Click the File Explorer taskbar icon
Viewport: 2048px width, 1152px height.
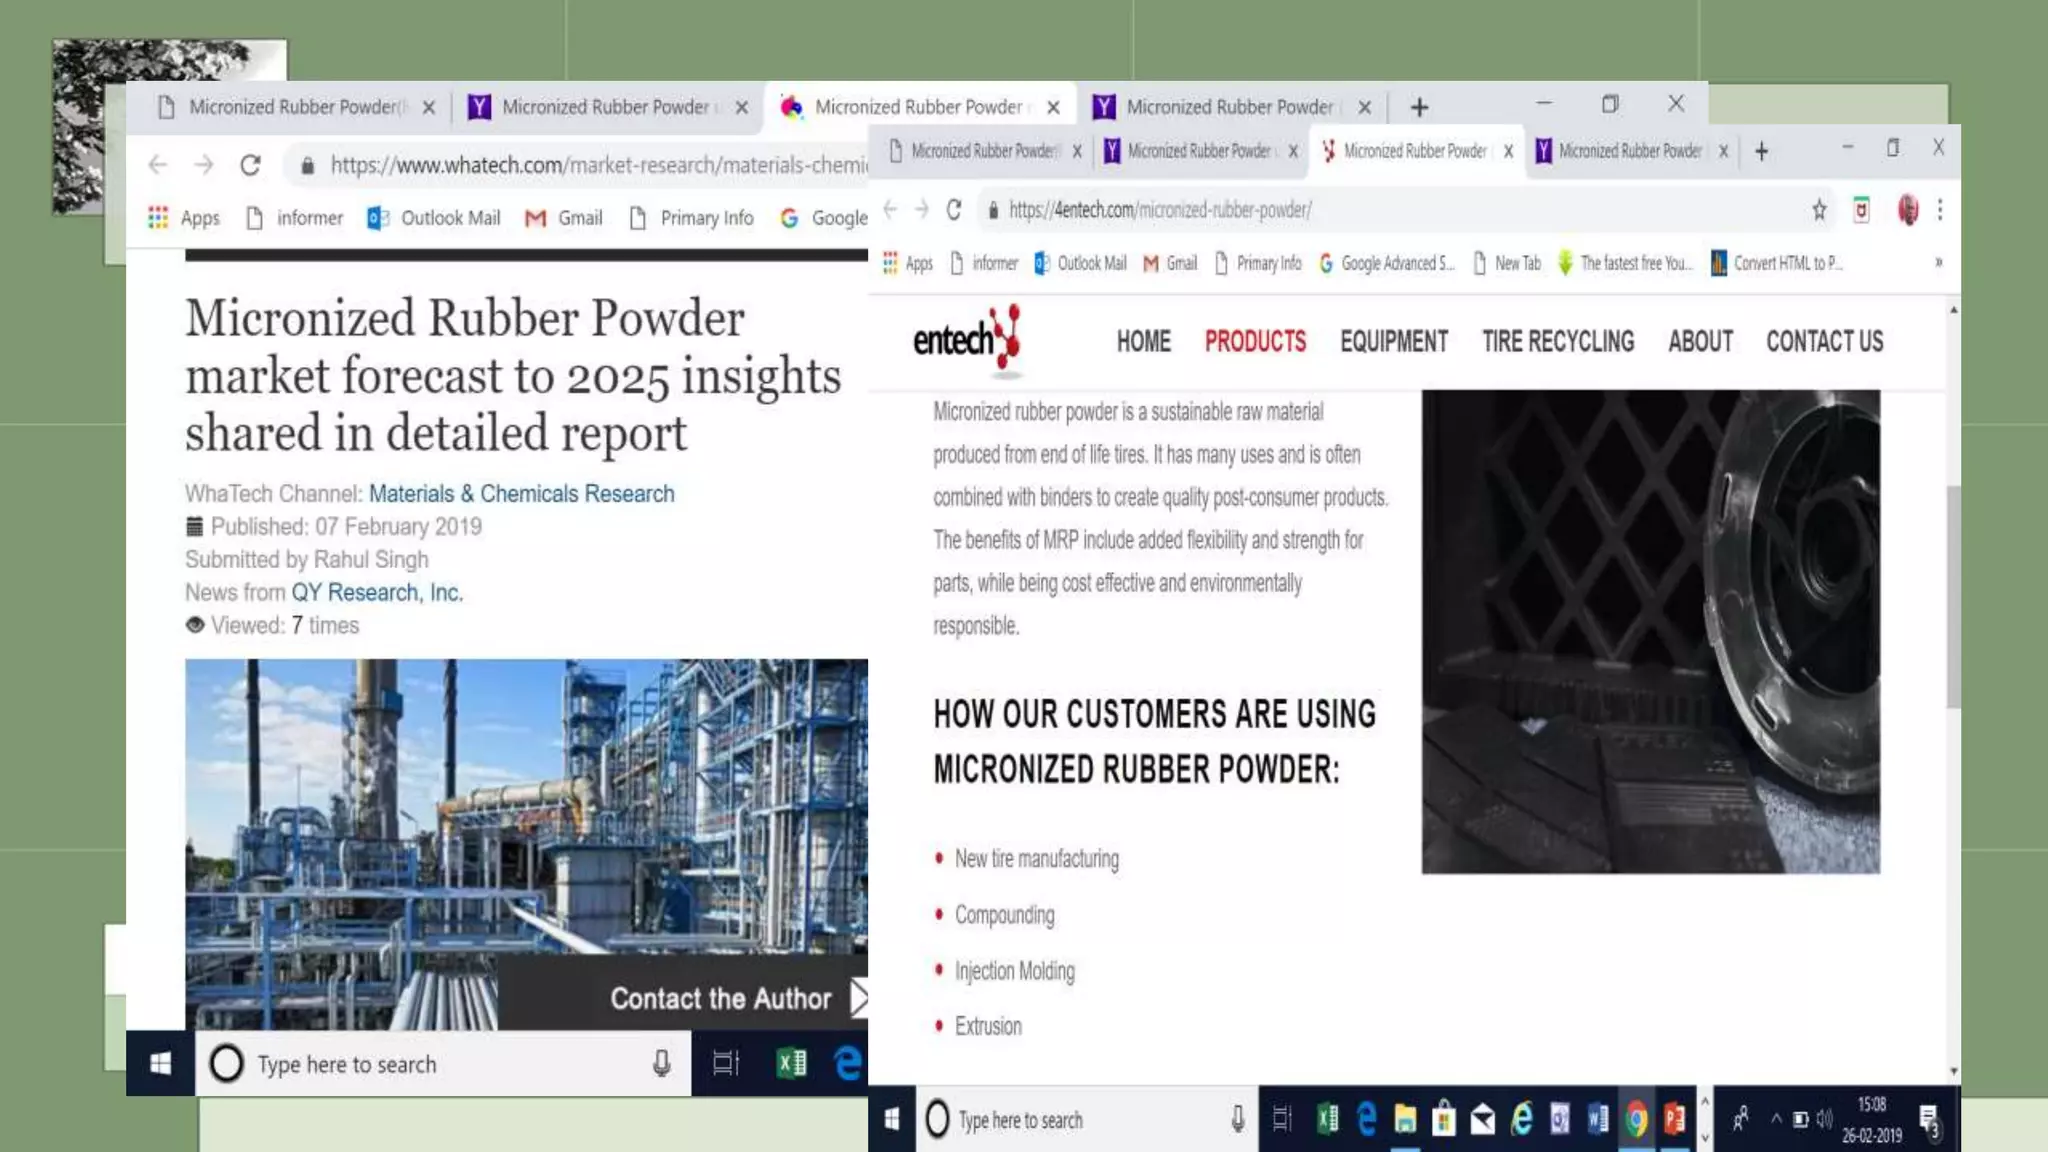click(1405, 1120)
